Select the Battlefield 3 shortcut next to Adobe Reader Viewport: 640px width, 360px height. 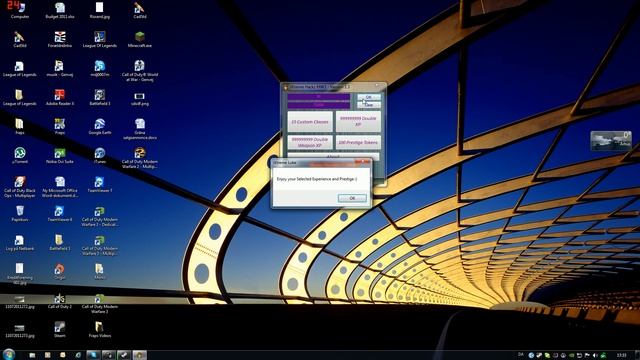[x=100, y=98]
